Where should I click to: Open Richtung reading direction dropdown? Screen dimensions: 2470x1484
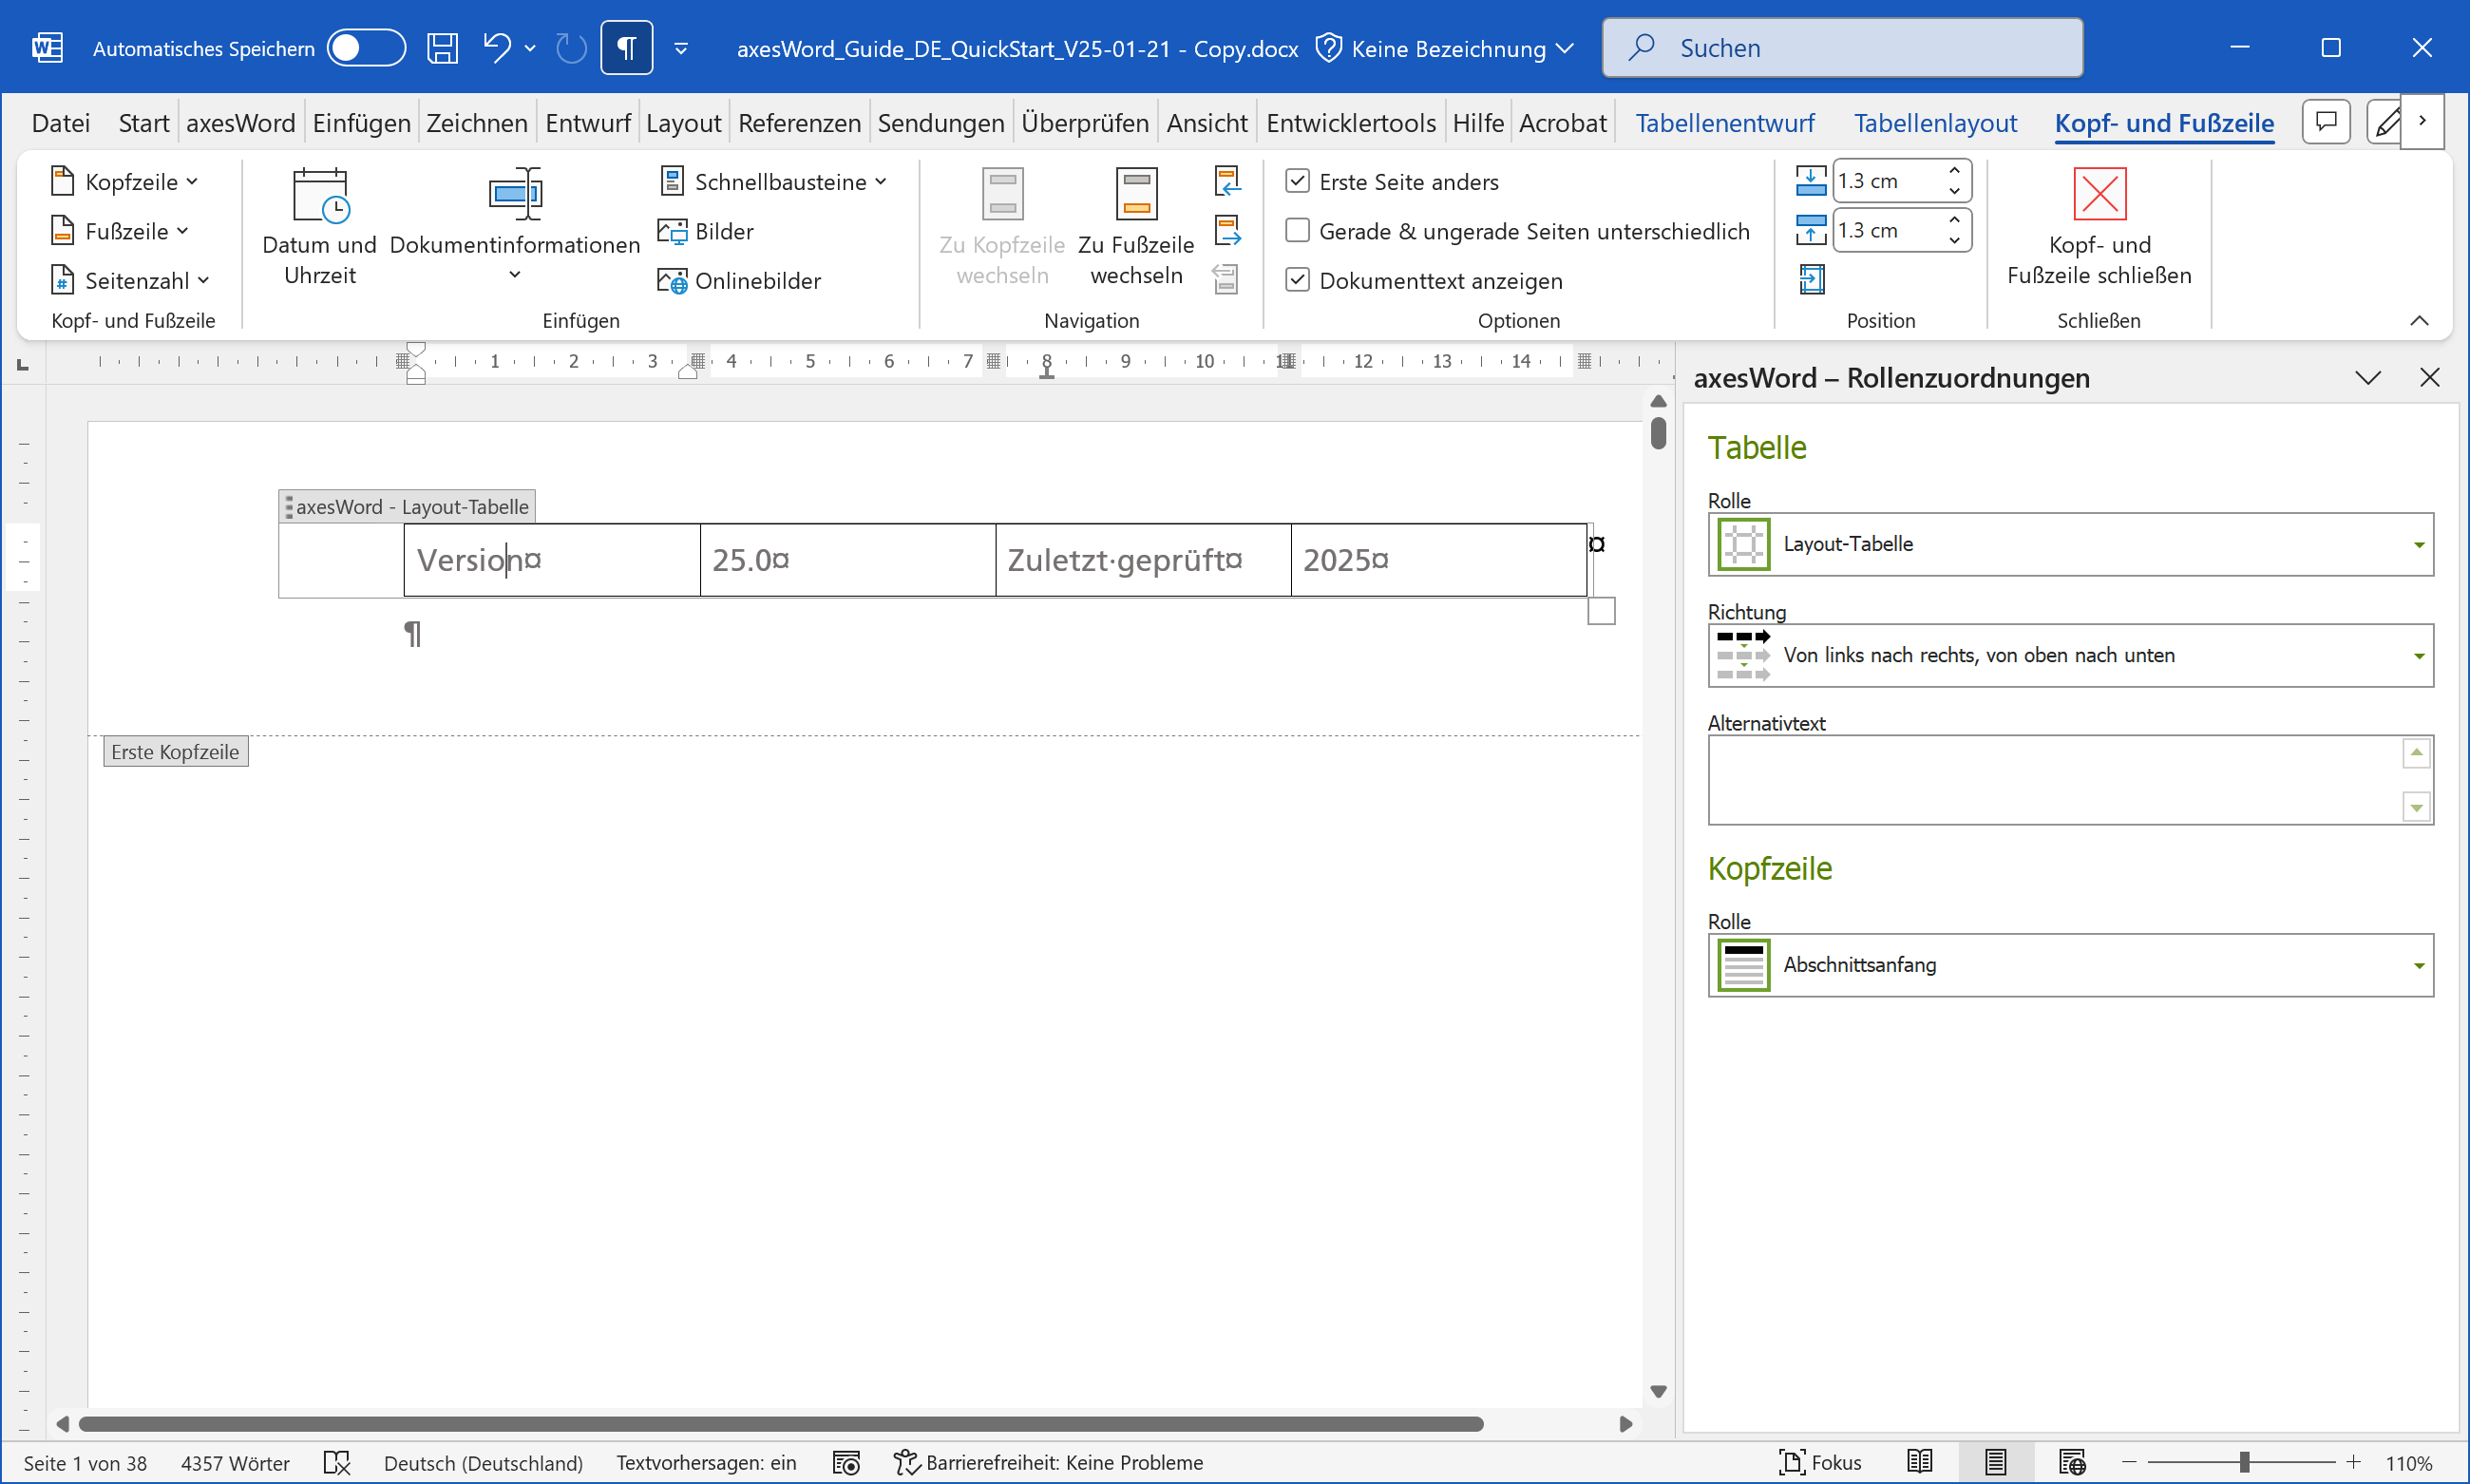[x=2070, y=655]
